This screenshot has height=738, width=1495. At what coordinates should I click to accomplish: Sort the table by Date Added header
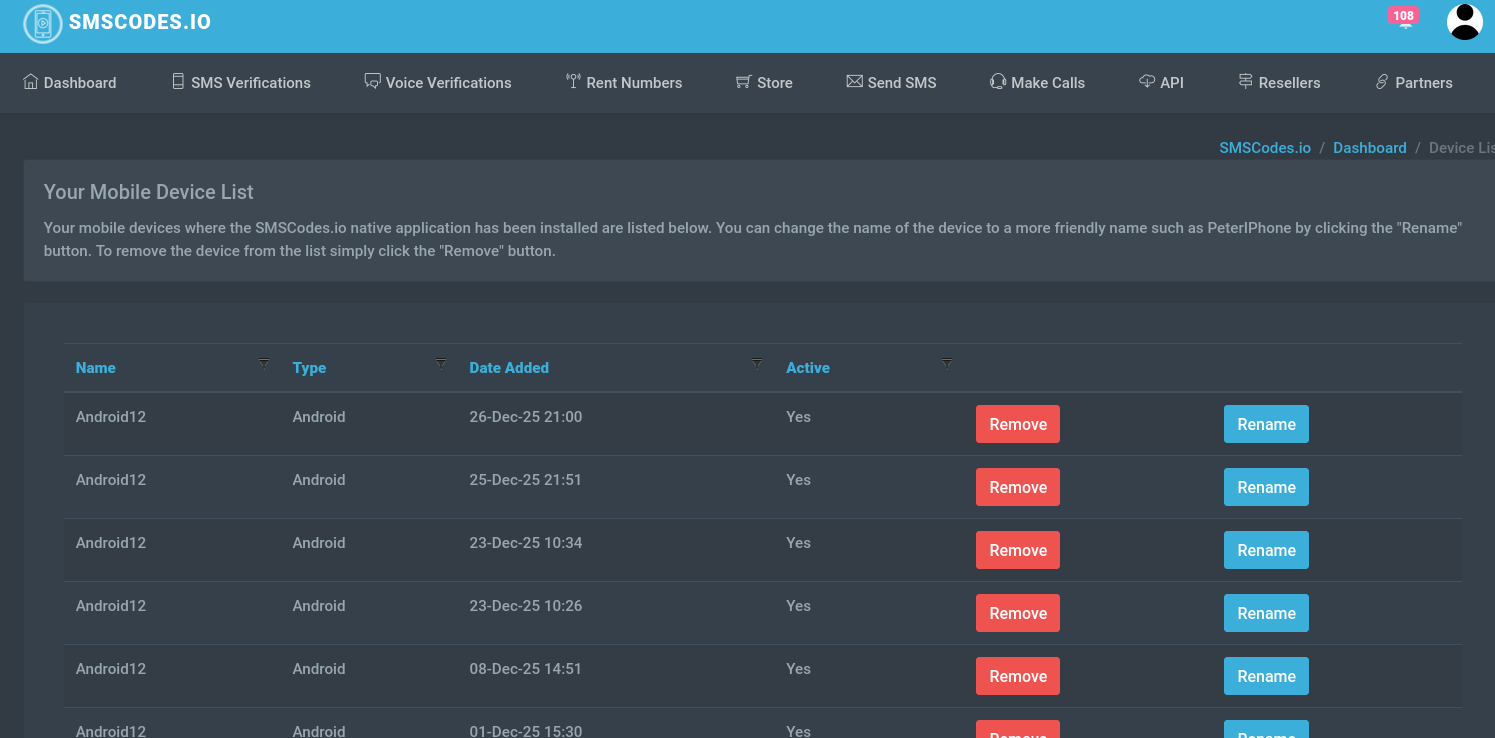(x=509, y=368)
